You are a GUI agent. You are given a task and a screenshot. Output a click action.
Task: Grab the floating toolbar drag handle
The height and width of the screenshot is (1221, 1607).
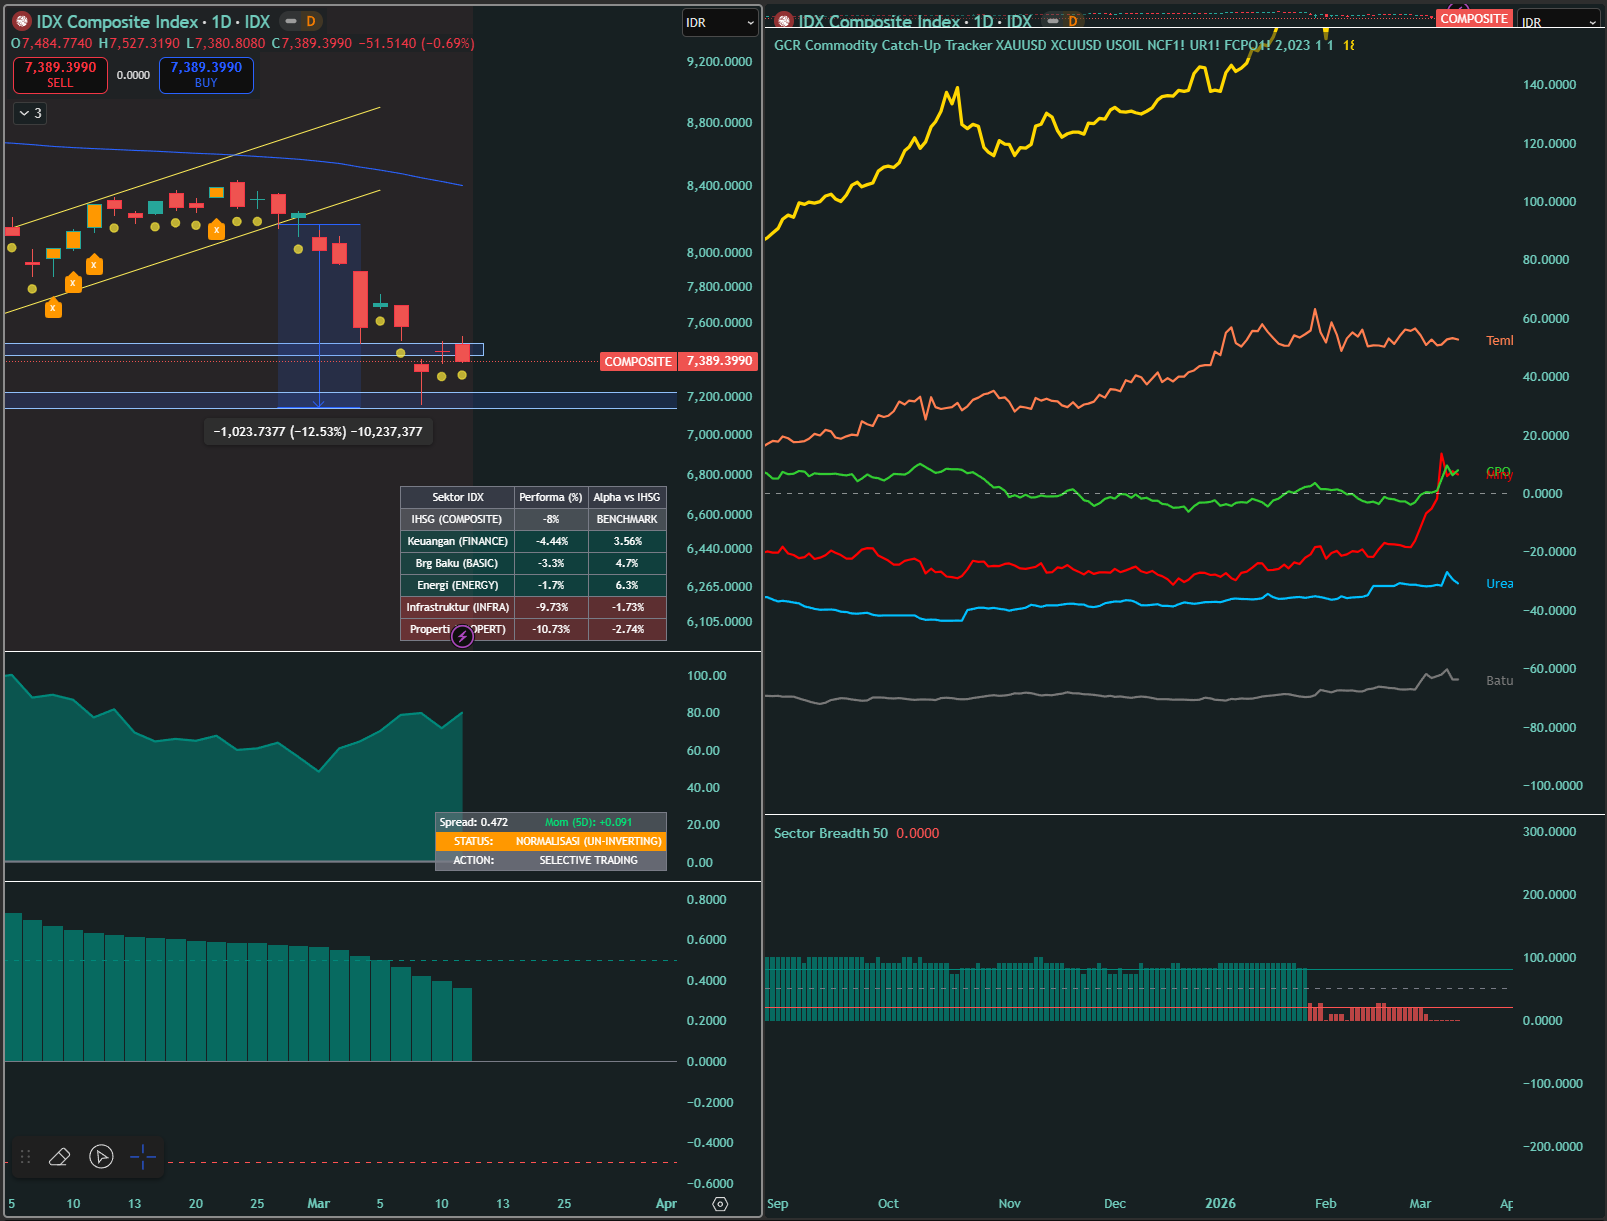pyautogui.click(x=26, y=1157)
